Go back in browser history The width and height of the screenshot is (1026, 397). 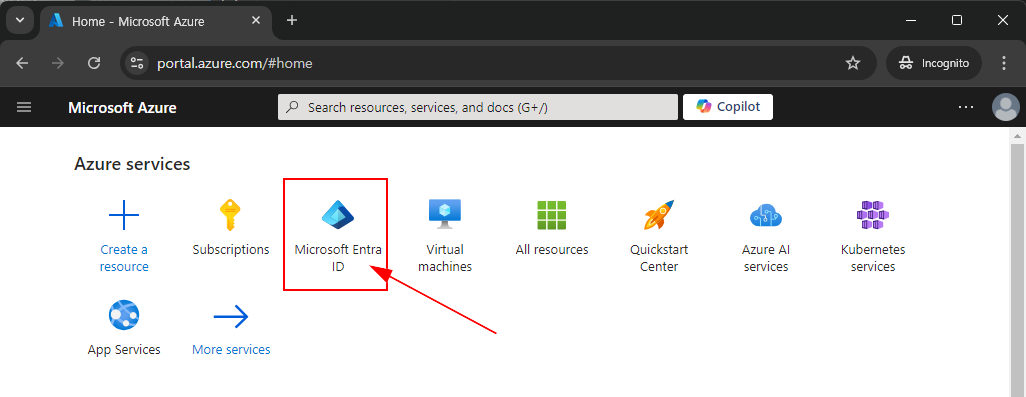point(22,63)
